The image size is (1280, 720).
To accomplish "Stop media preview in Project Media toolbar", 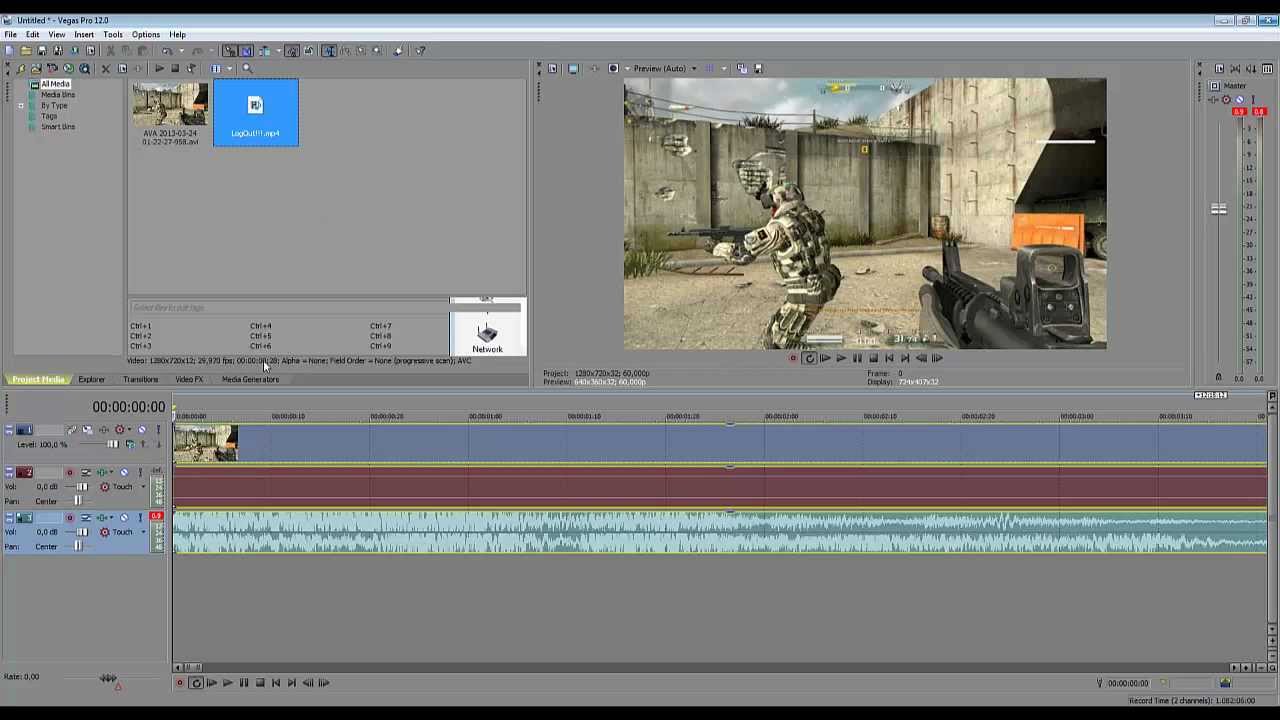I will pyautogui.click(x=174, y=69).
